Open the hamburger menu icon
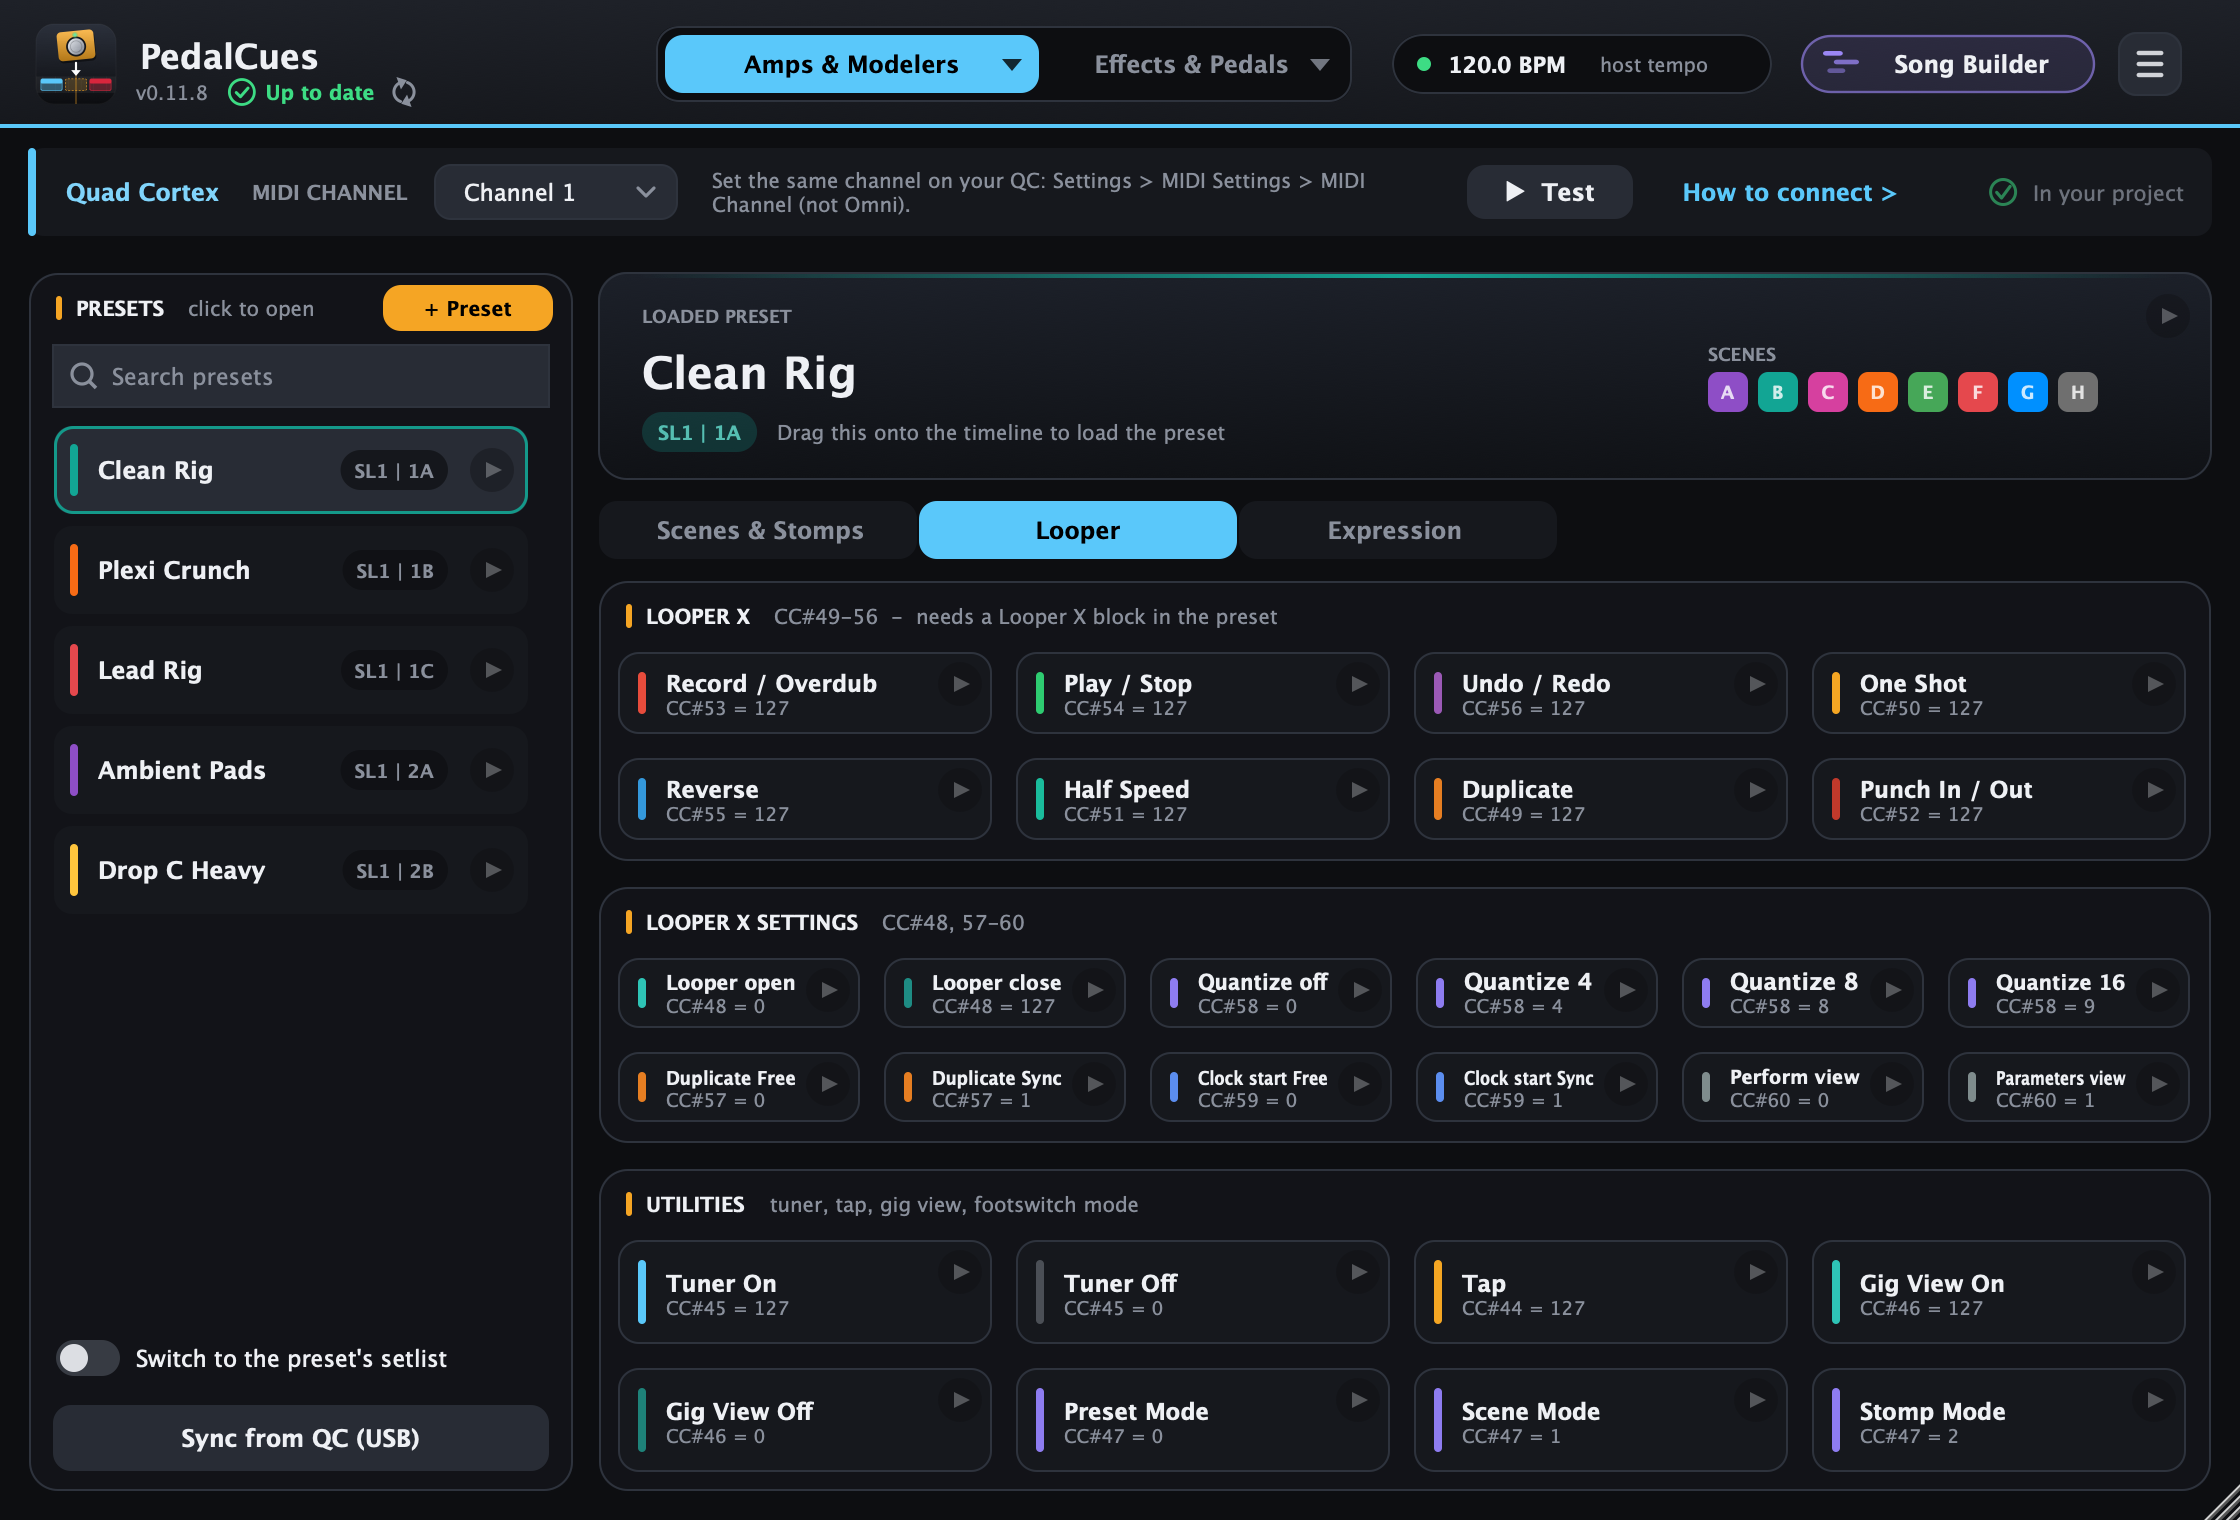 pos(2149,65)
